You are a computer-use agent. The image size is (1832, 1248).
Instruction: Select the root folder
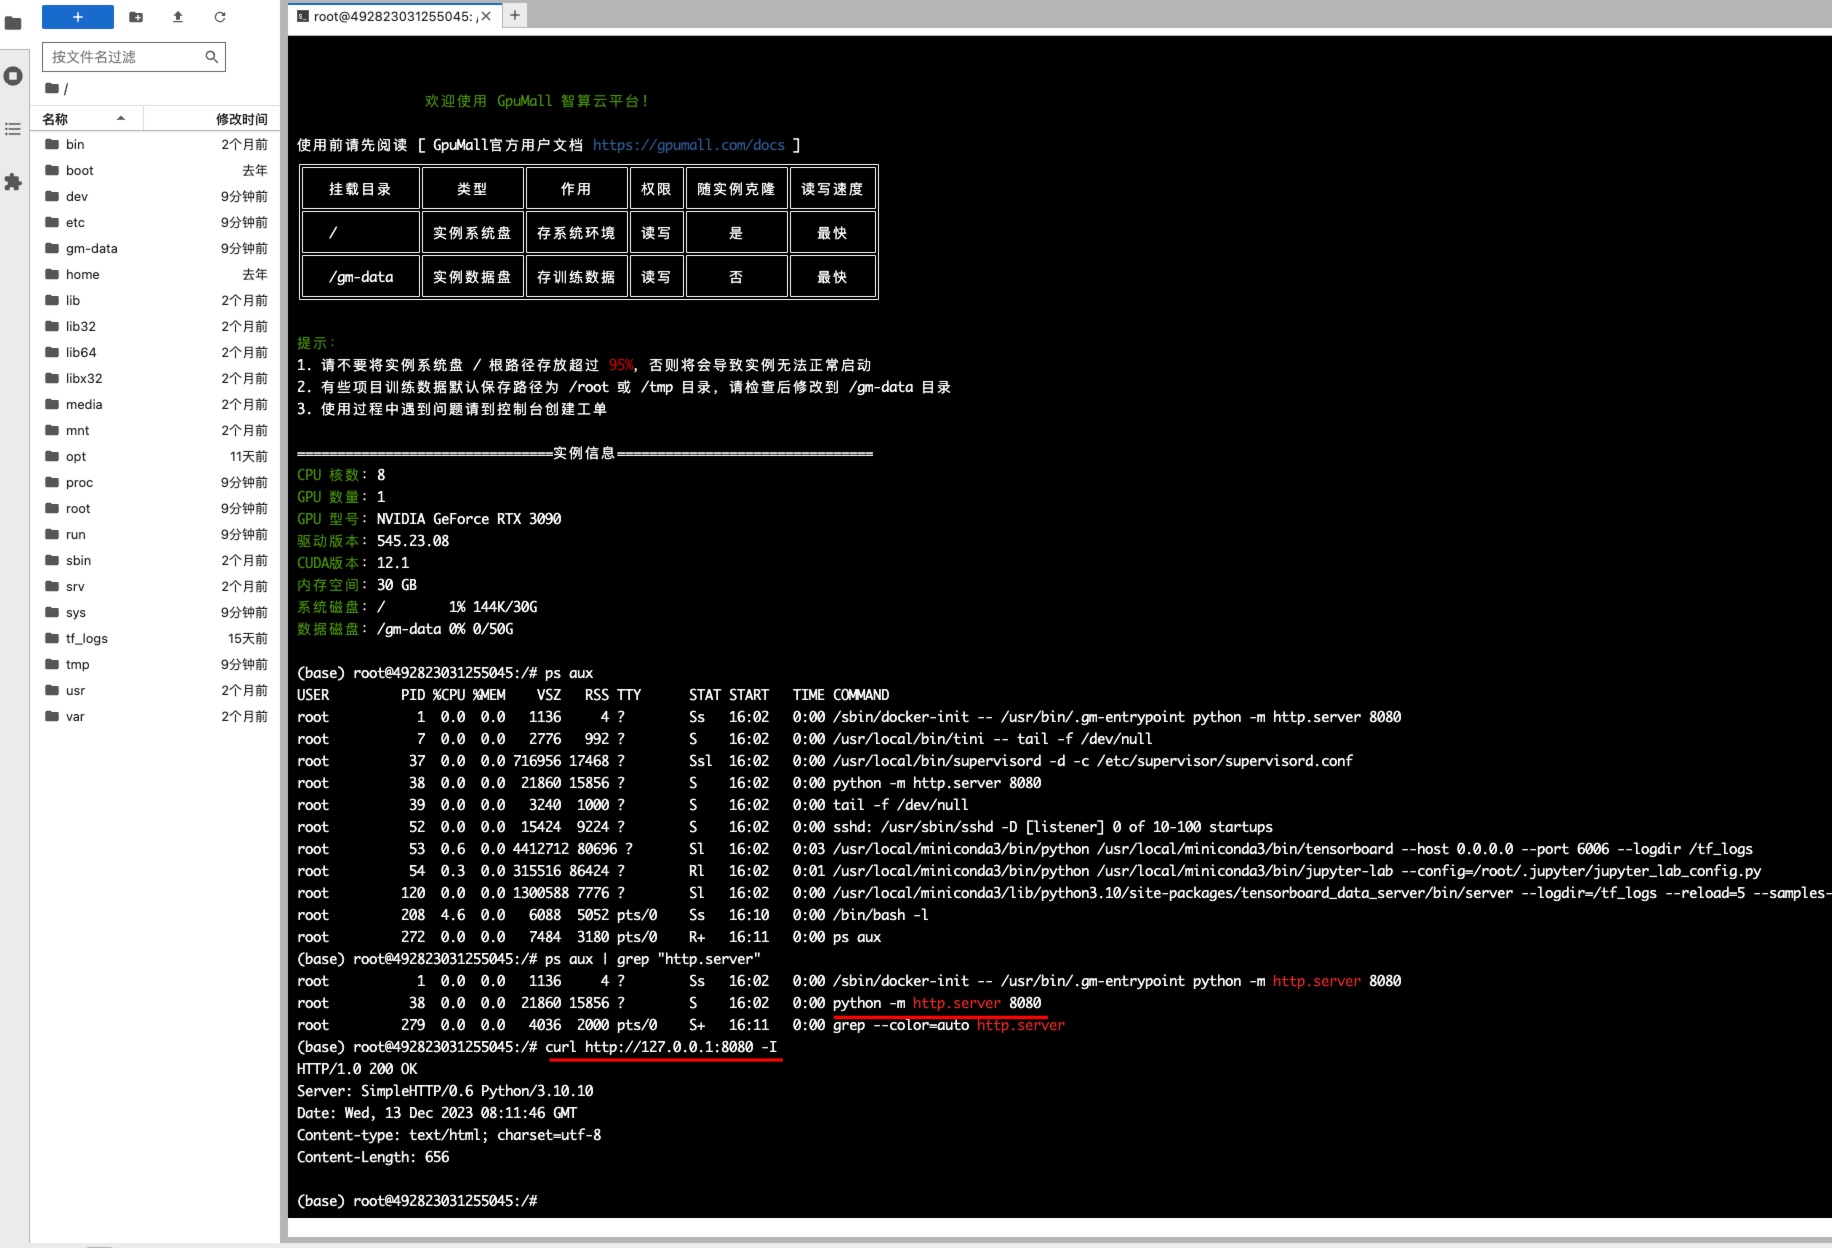156,509
